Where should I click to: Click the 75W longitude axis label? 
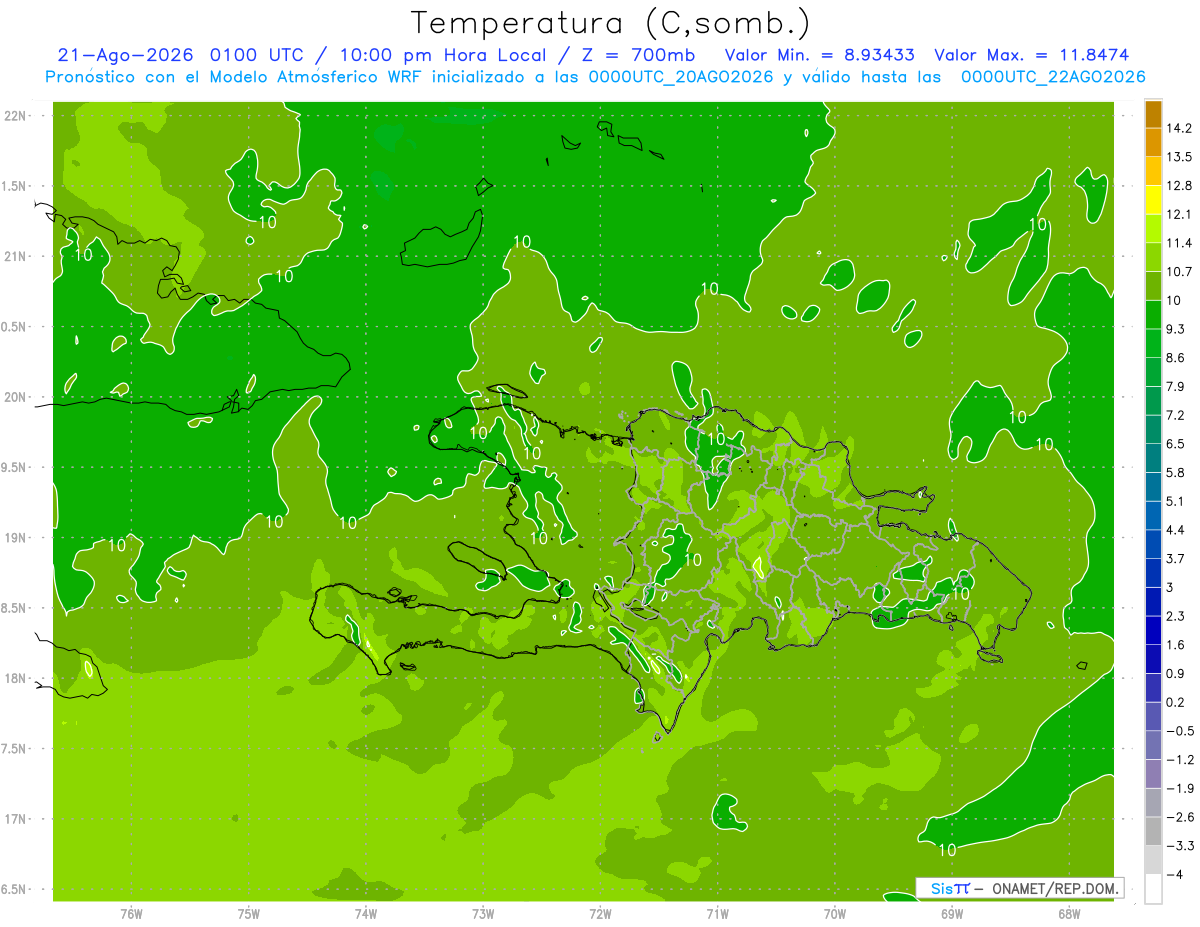pyautogui.click(x=249, y=914)
